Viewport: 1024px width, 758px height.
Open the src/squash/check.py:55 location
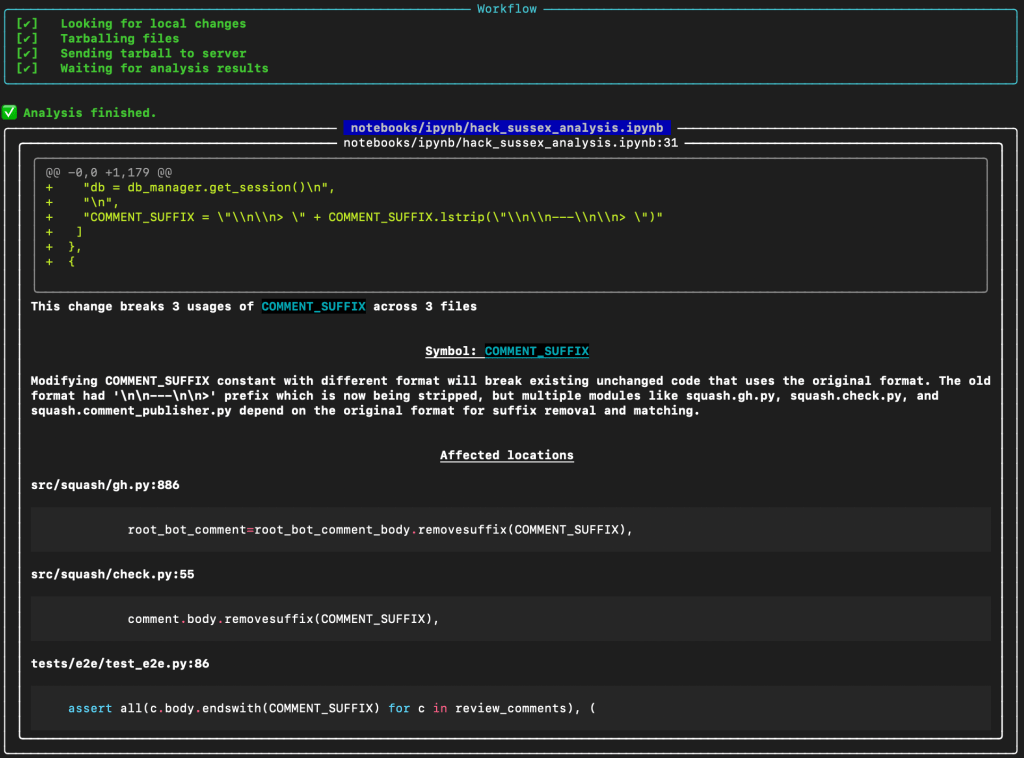tap(112, 575)
